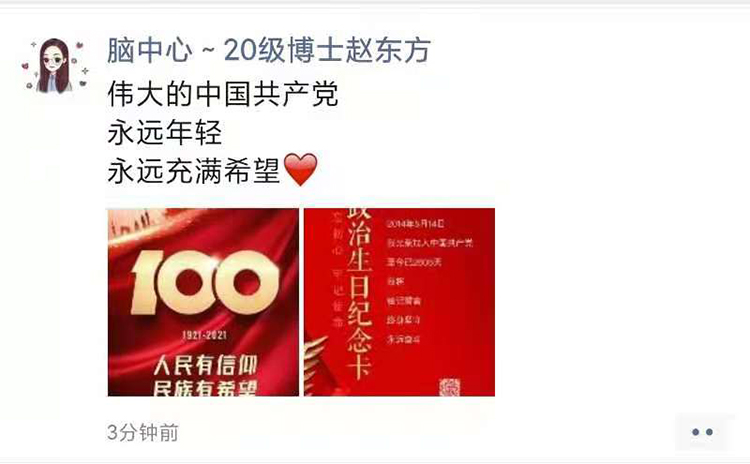The height and width of the screenshot is (464, 750).
Task: Click the post text 永远充满希望
Action: (x=194, y=171)
